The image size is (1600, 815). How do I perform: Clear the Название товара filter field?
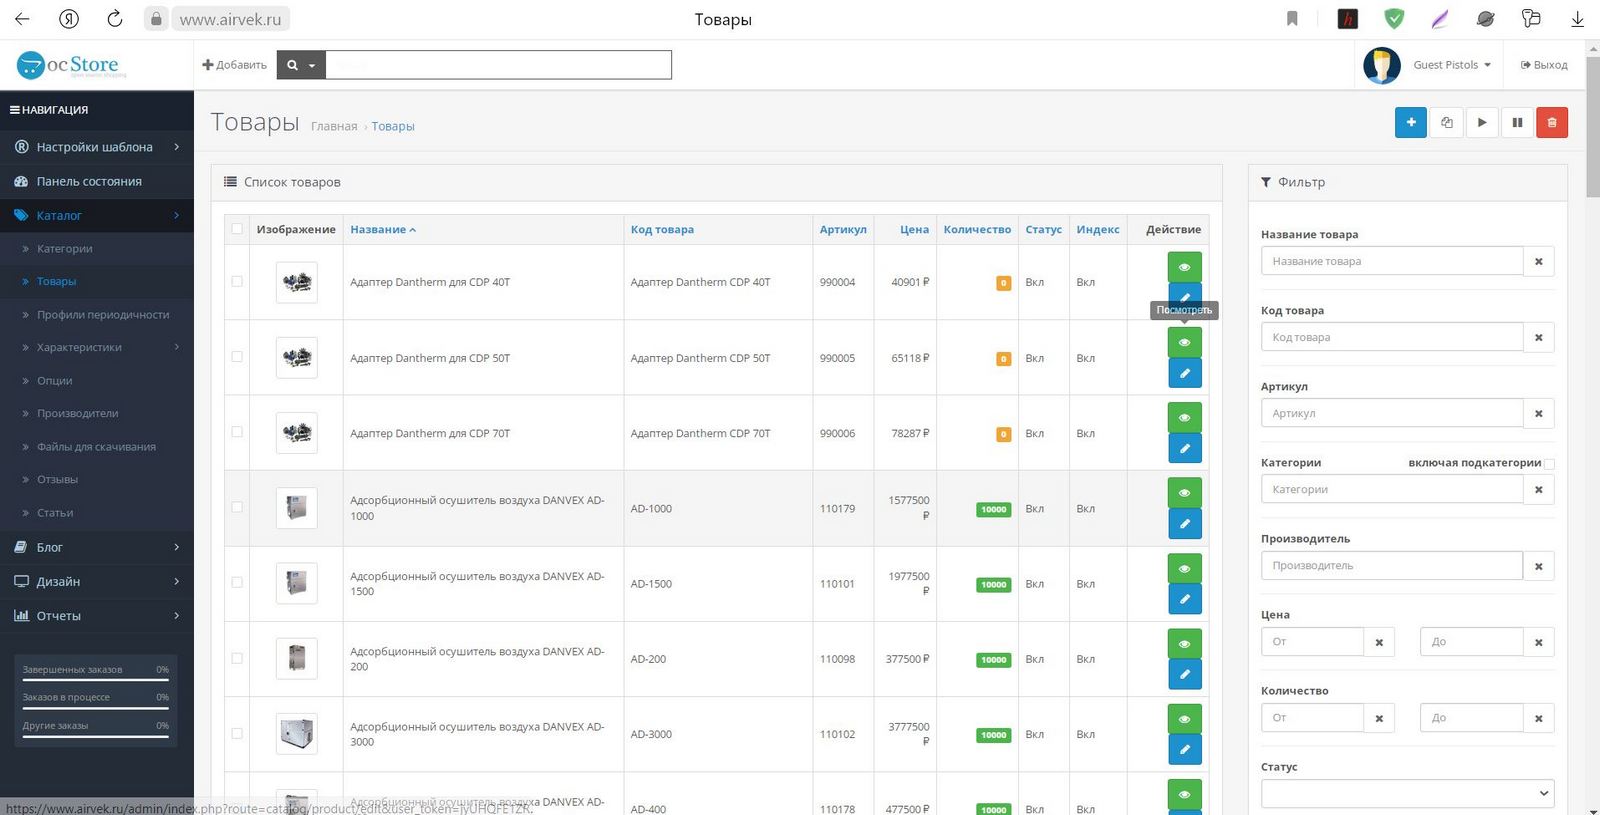[1538, 261]
